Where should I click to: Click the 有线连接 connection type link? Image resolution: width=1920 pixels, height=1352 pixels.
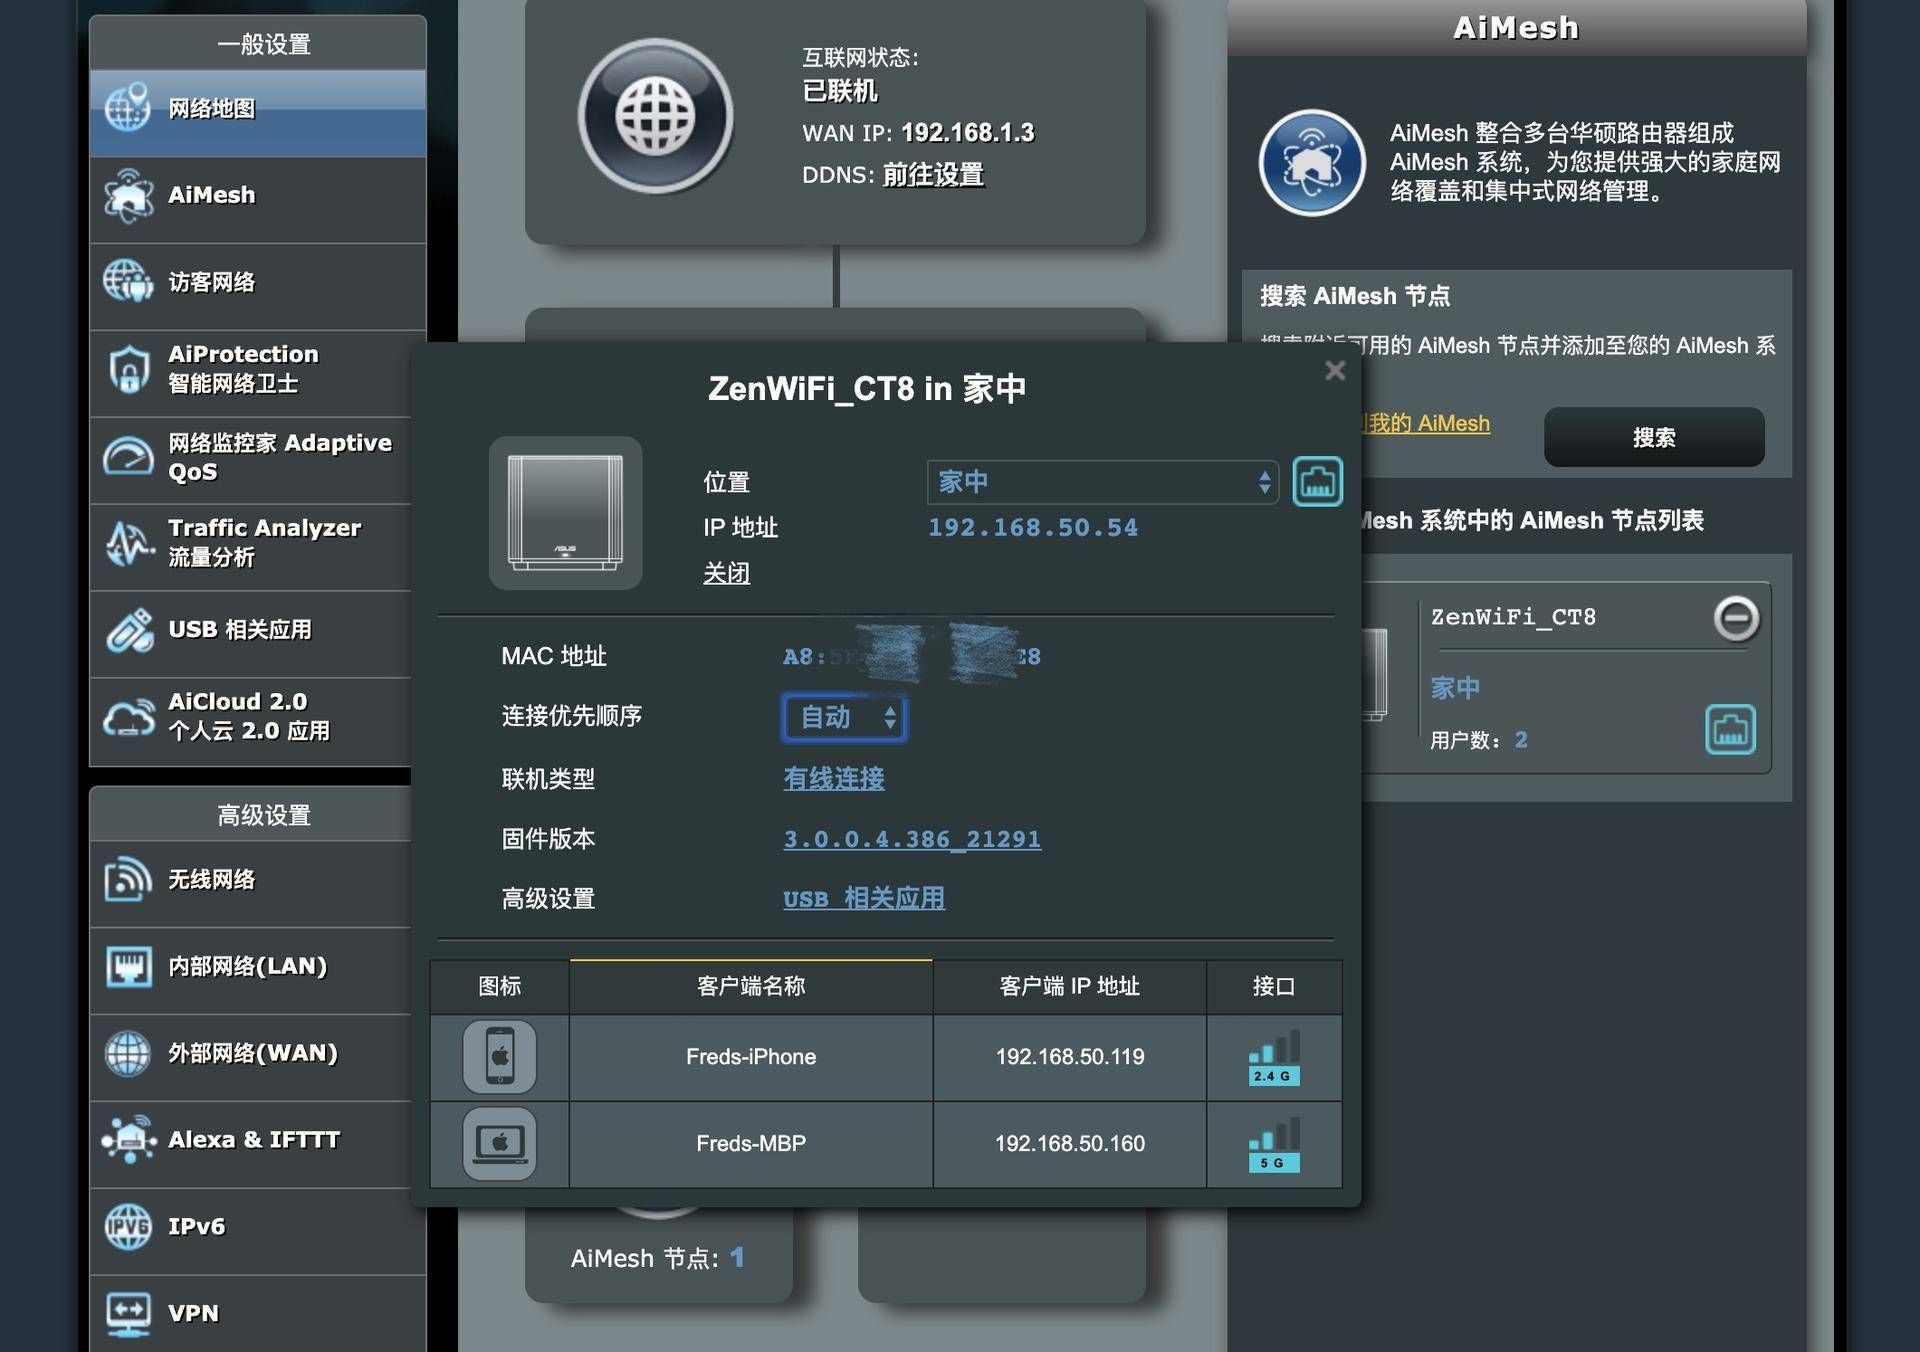[x=834, y=779]
